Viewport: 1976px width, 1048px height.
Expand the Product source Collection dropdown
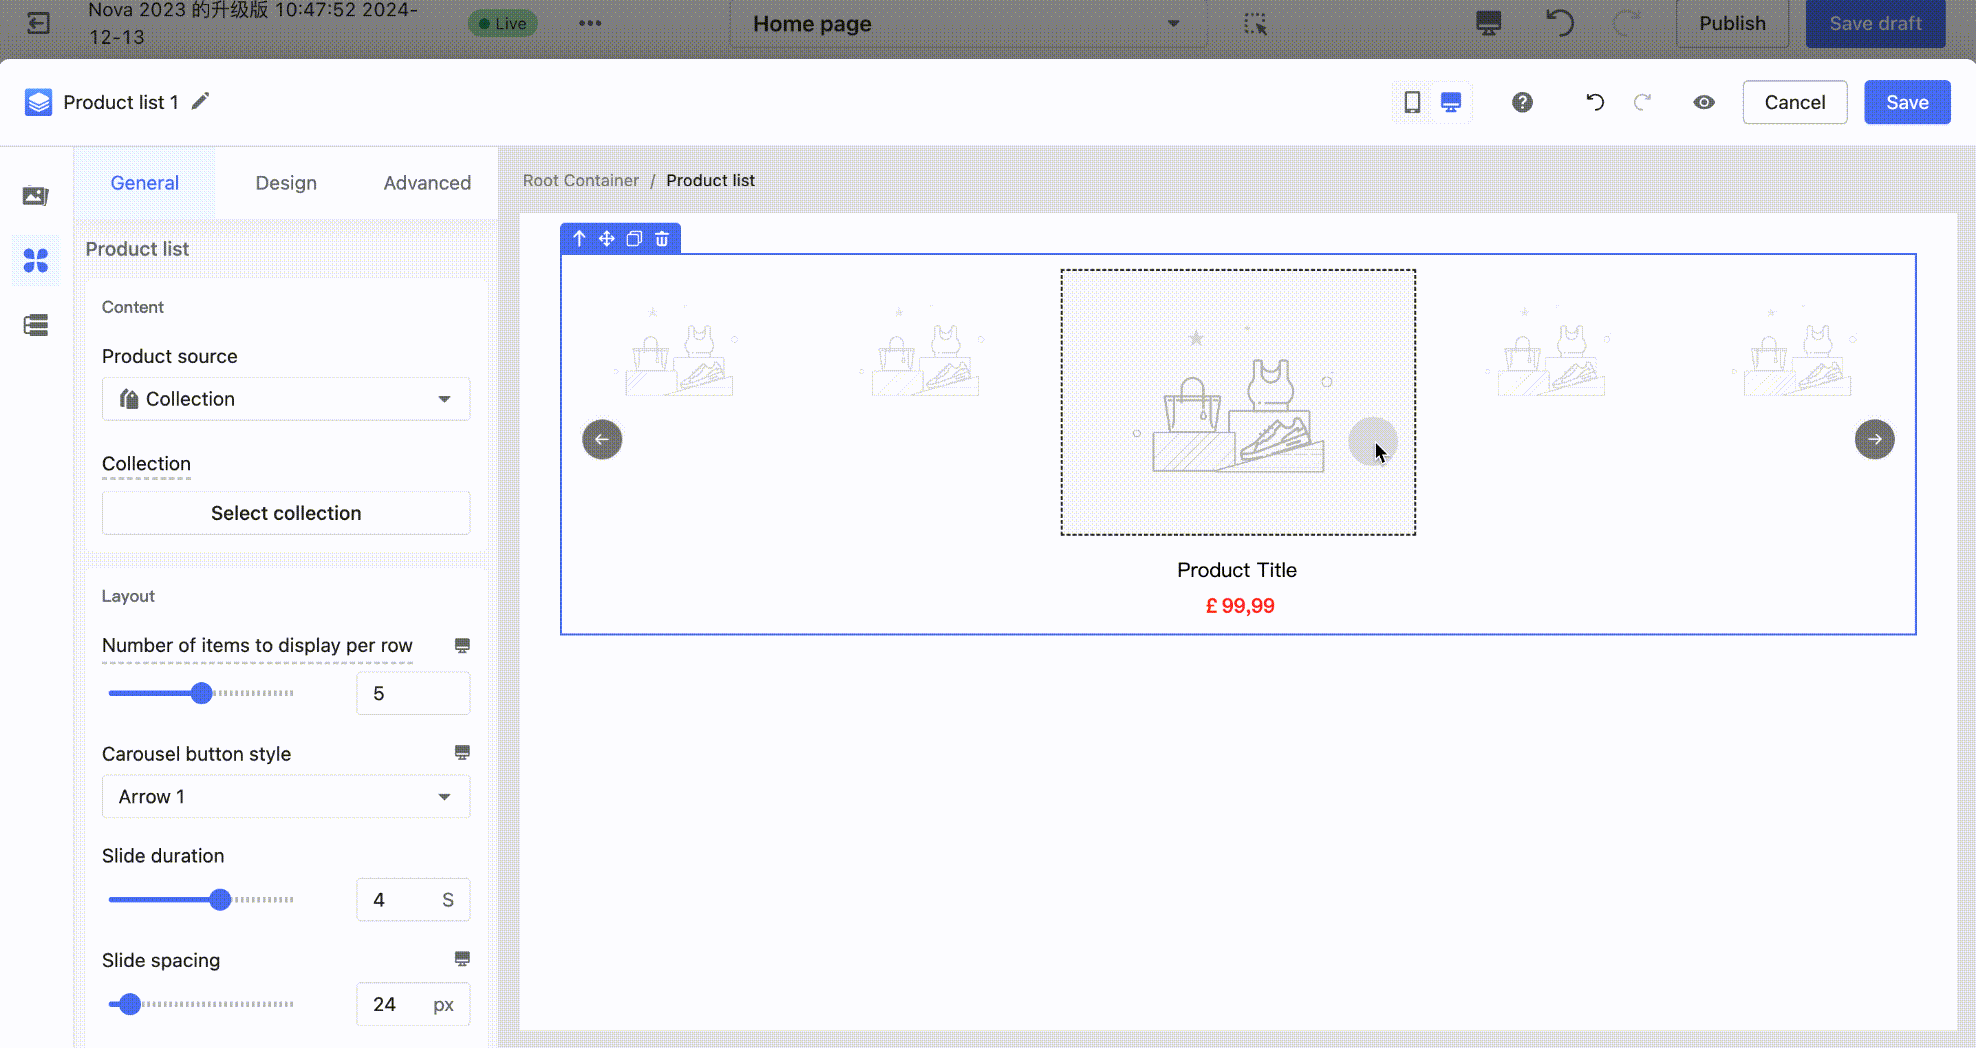pos(285,399)
